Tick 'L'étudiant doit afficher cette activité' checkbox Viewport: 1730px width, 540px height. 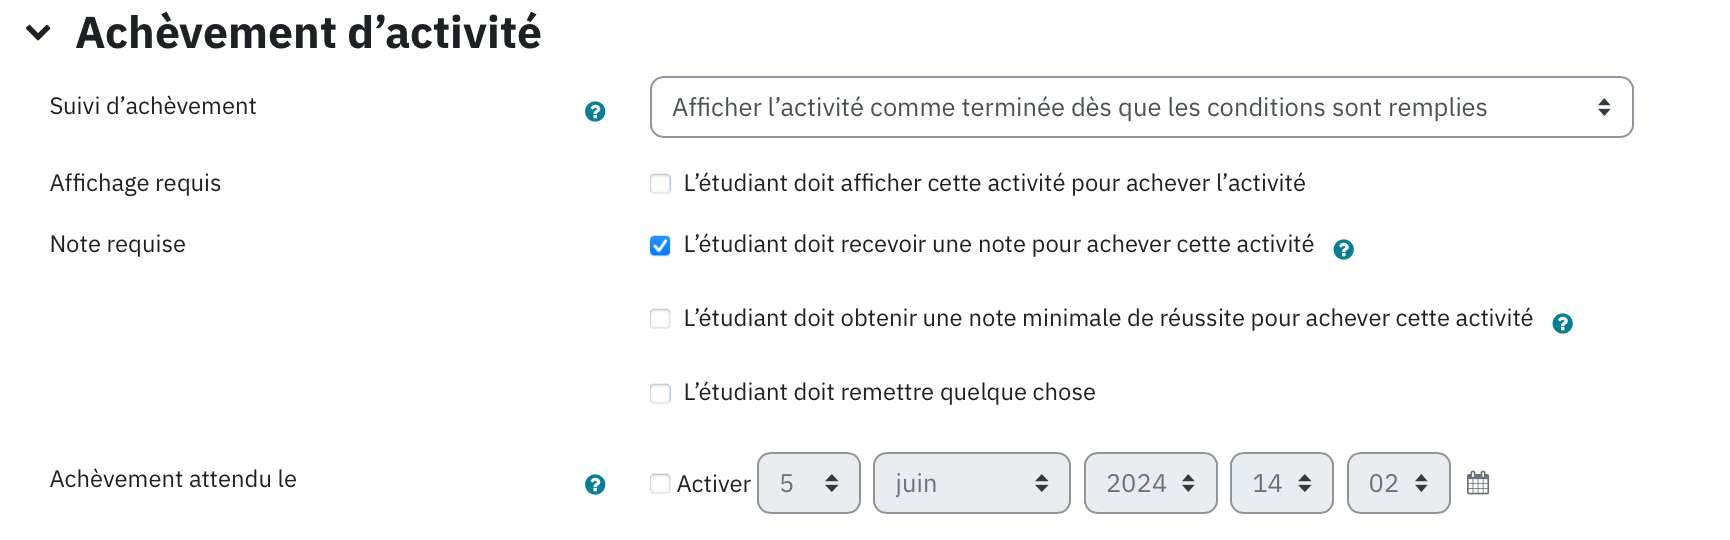pos(660,183)
